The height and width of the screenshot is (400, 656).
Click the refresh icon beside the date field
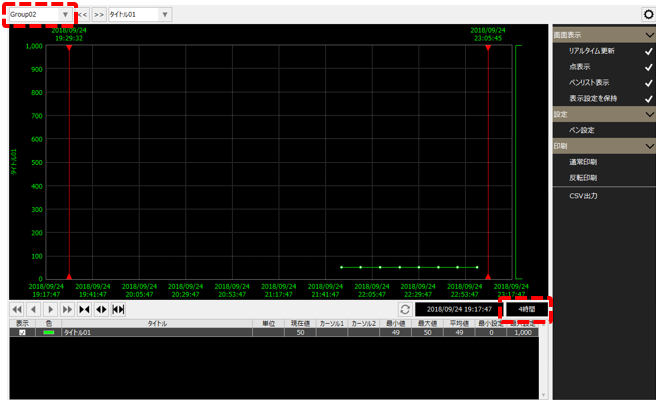[404, 310]
